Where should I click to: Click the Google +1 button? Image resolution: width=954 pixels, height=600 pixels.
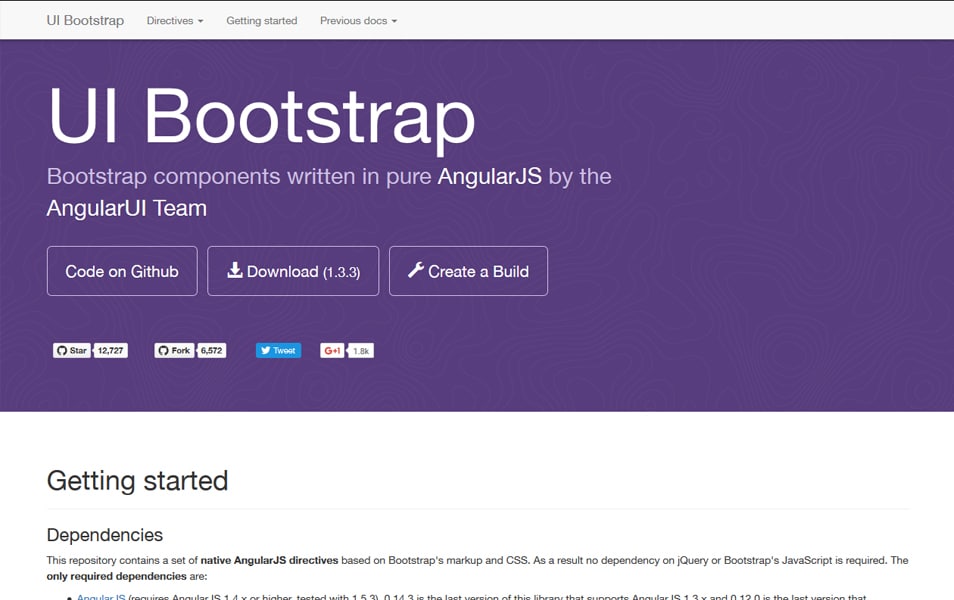click(332, 351)
